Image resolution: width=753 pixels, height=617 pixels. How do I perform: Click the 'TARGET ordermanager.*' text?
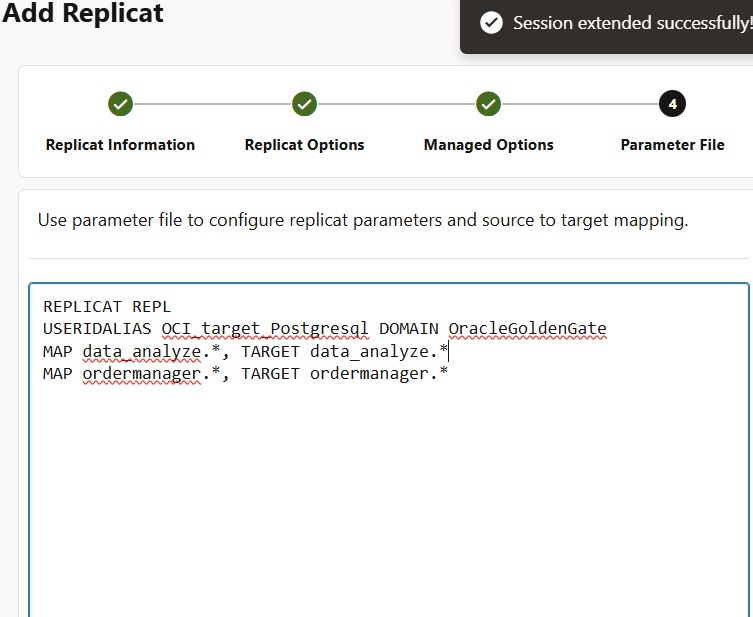click(x=344, y=374)
